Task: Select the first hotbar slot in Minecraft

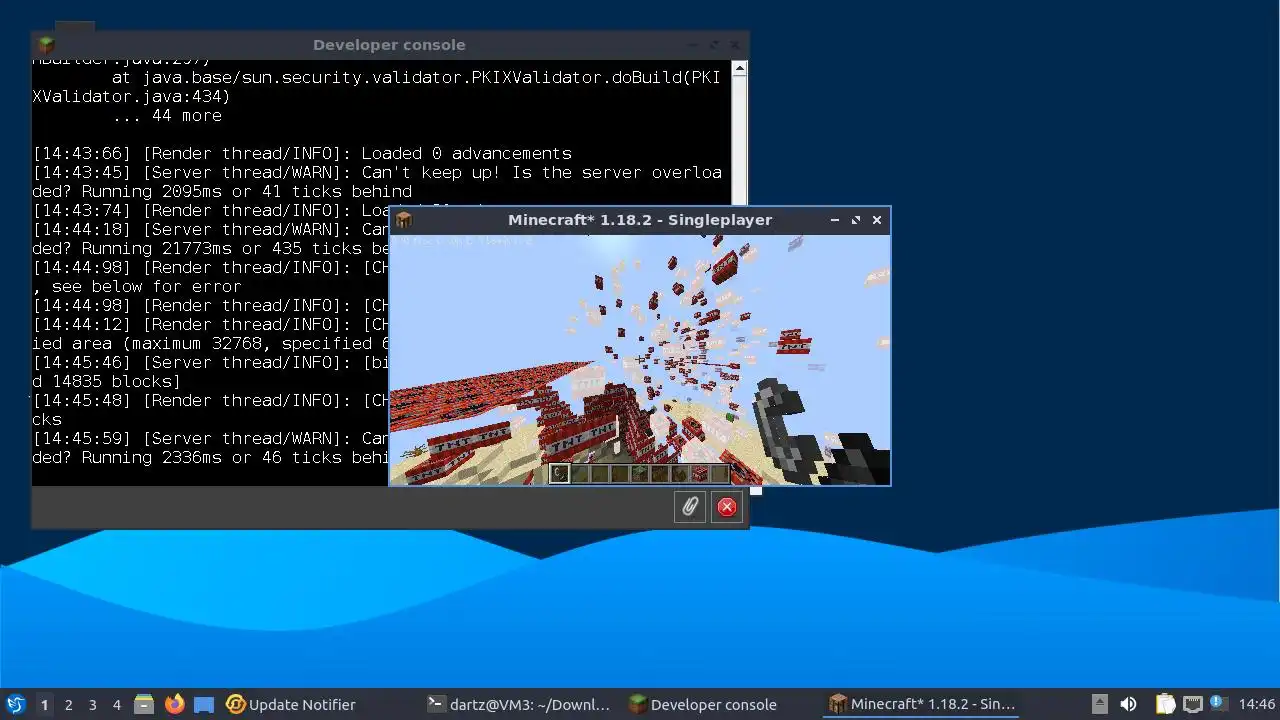Action: [x=559, y=473]
